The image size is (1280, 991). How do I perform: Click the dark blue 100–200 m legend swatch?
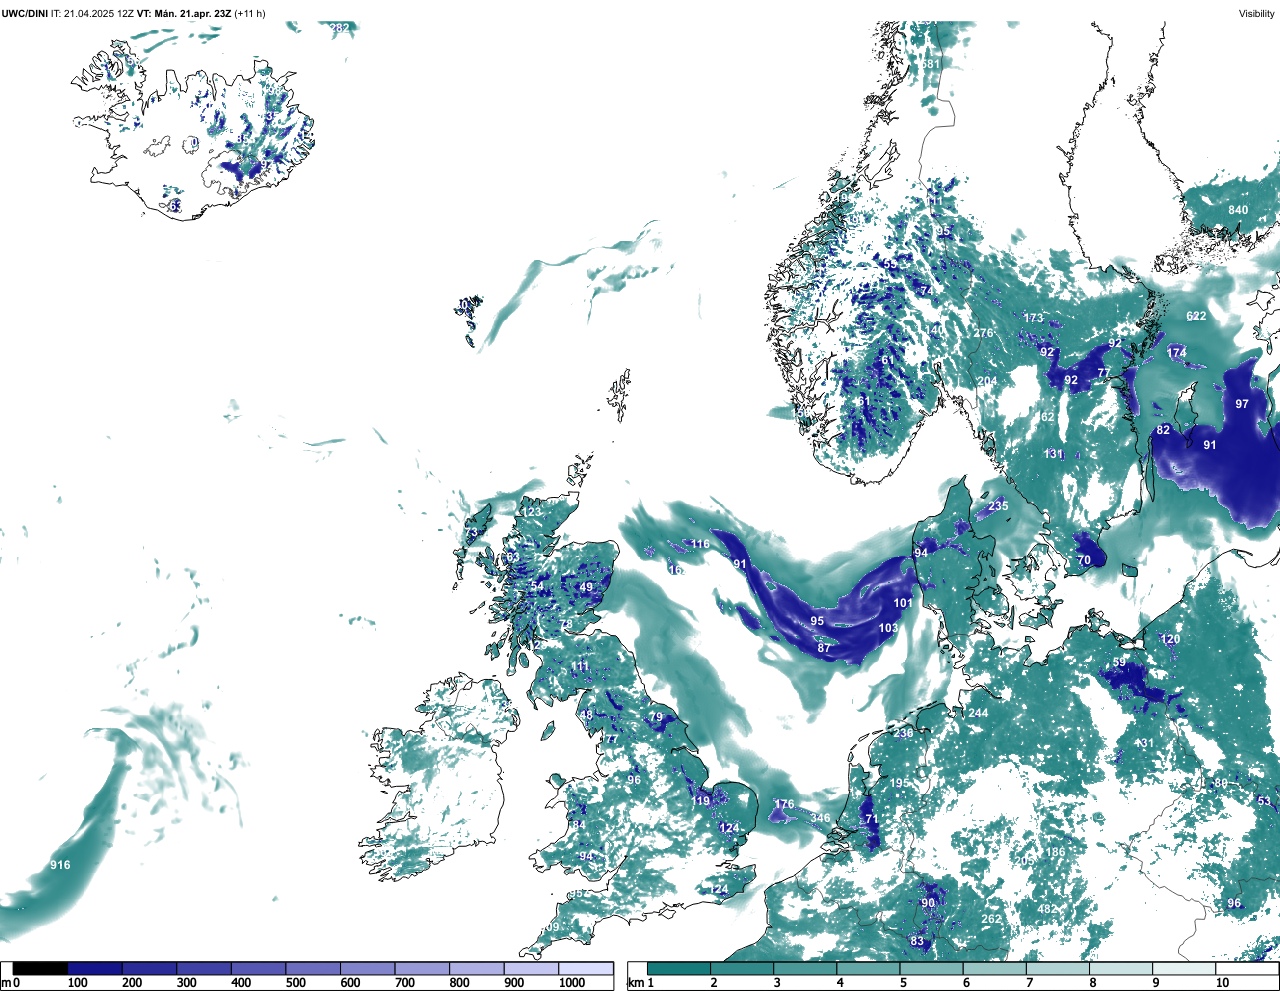click(x=95, y=969)
